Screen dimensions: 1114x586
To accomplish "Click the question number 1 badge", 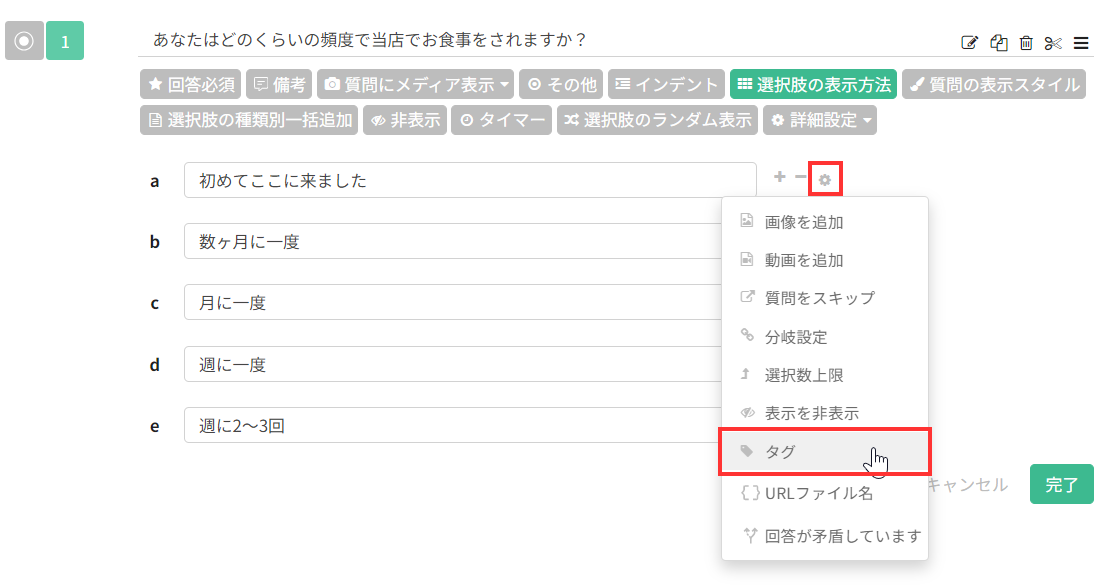I will click(x=65, y=40).
